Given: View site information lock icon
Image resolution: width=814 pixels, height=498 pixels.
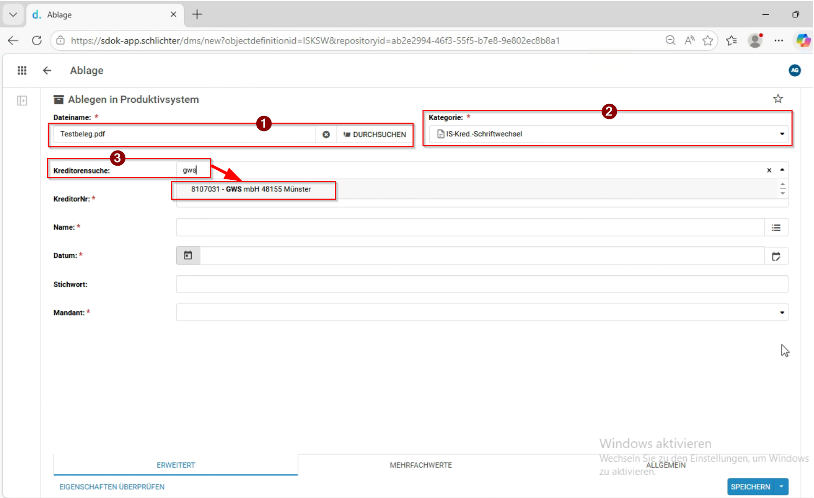Looking at the screenshot, I should click(x=60, y=41).
